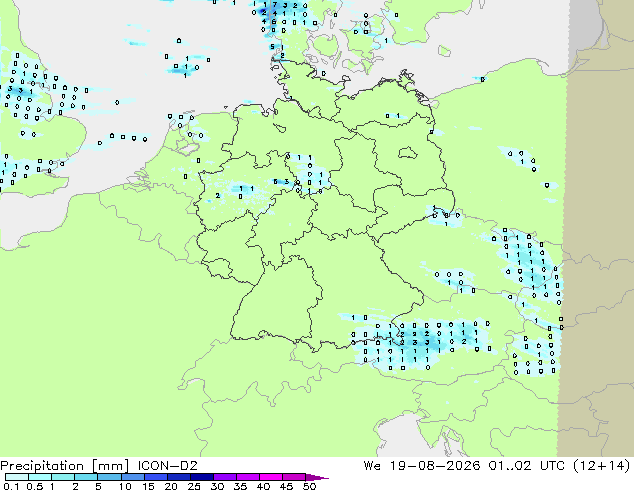The image size is (634, 490).
Task: Click the legend tick label '30'
Action: click(217, 486)
